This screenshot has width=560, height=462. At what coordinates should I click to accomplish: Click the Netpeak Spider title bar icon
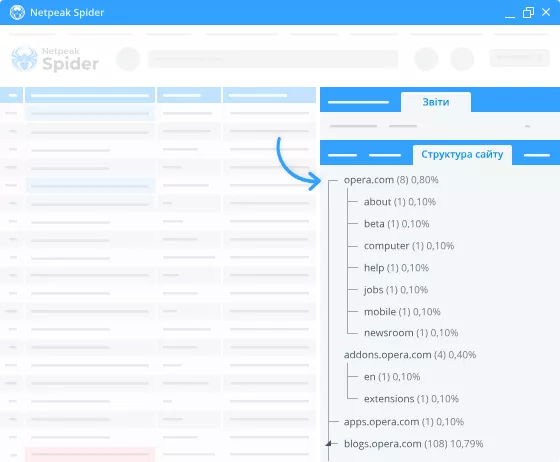[17, 12]
